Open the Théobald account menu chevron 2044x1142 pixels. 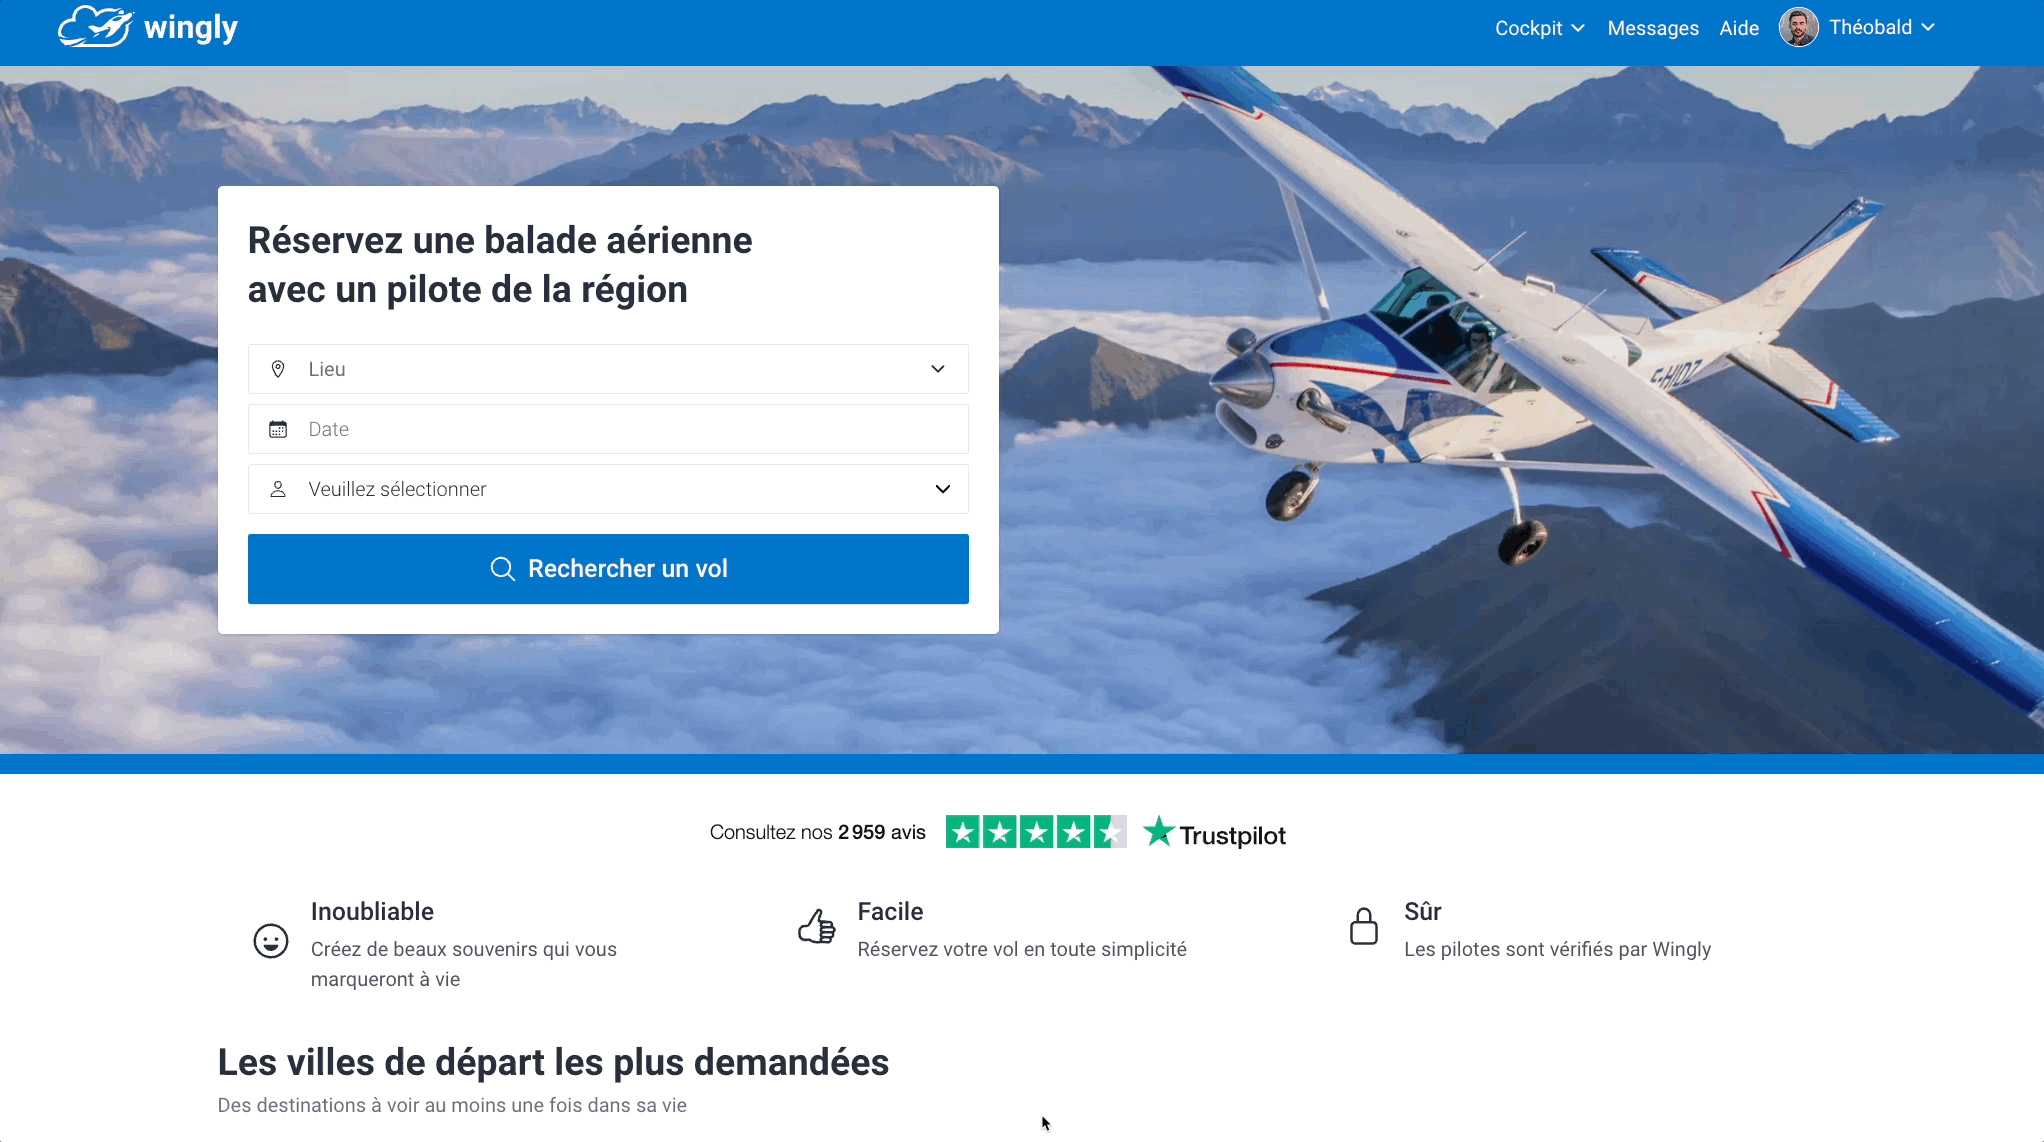click(1928, 27)
